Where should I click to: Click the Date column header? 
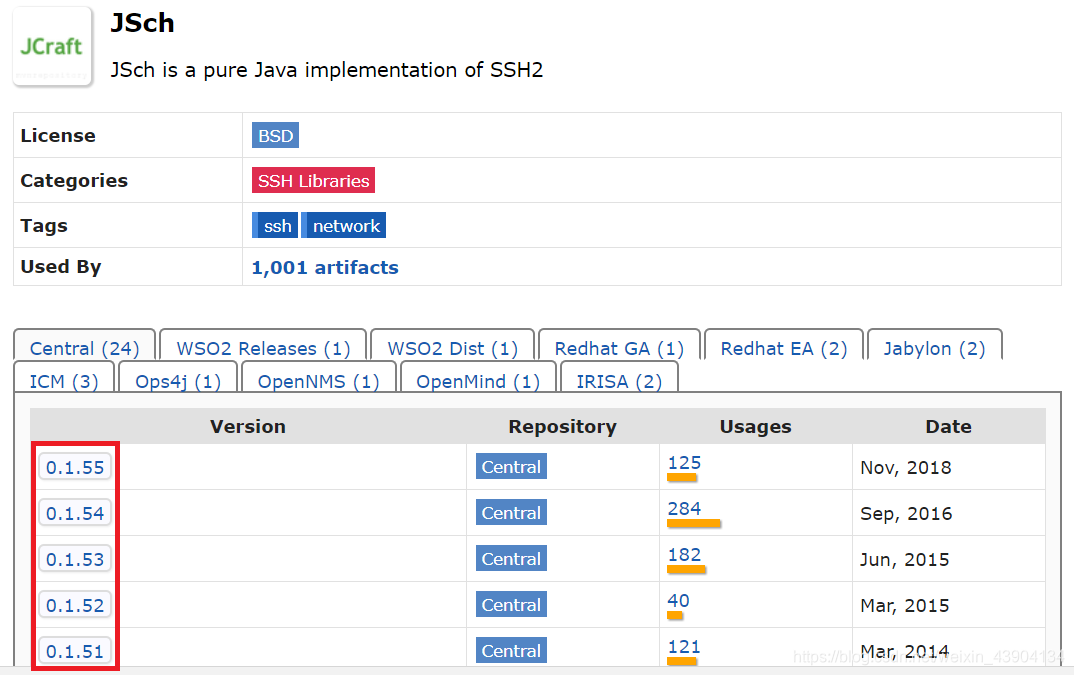click(949, 426)
